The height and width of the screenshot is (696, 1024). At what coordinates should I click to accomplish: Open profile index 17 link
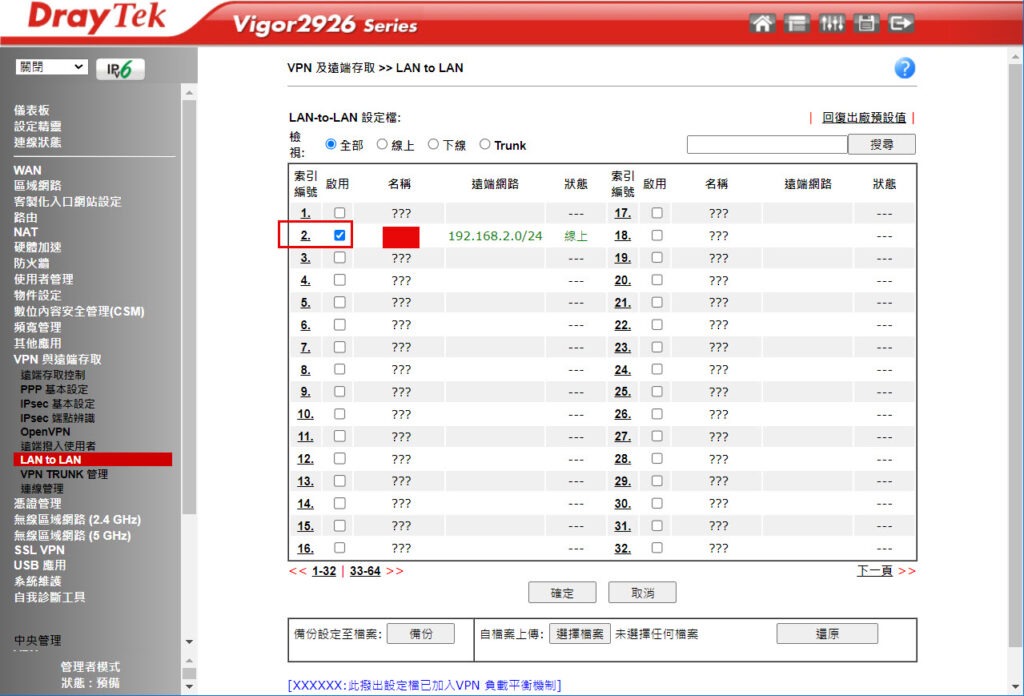[x=622, y=214]
